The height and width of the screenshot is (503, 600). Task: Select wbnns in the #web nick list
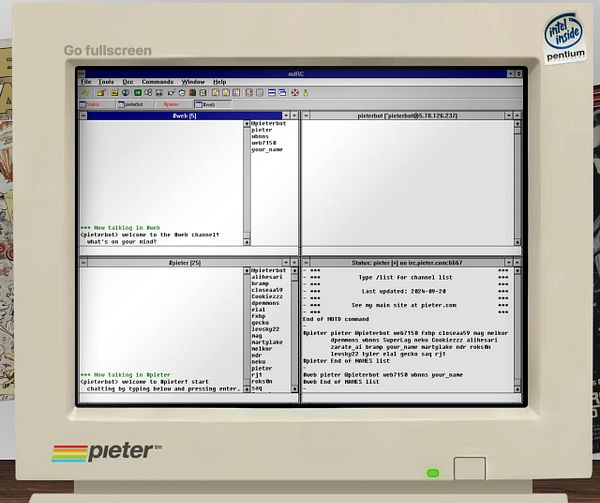(x=260, y=137)
